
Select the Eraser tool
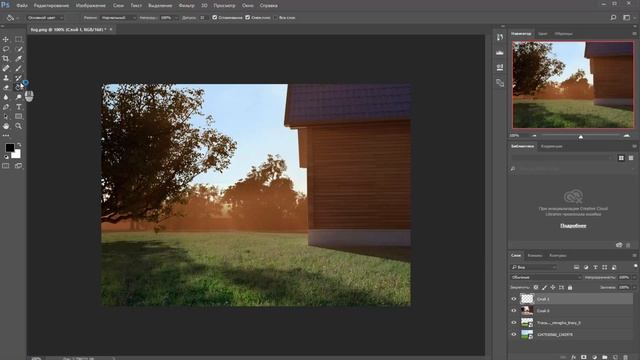[x=6, y=87]
